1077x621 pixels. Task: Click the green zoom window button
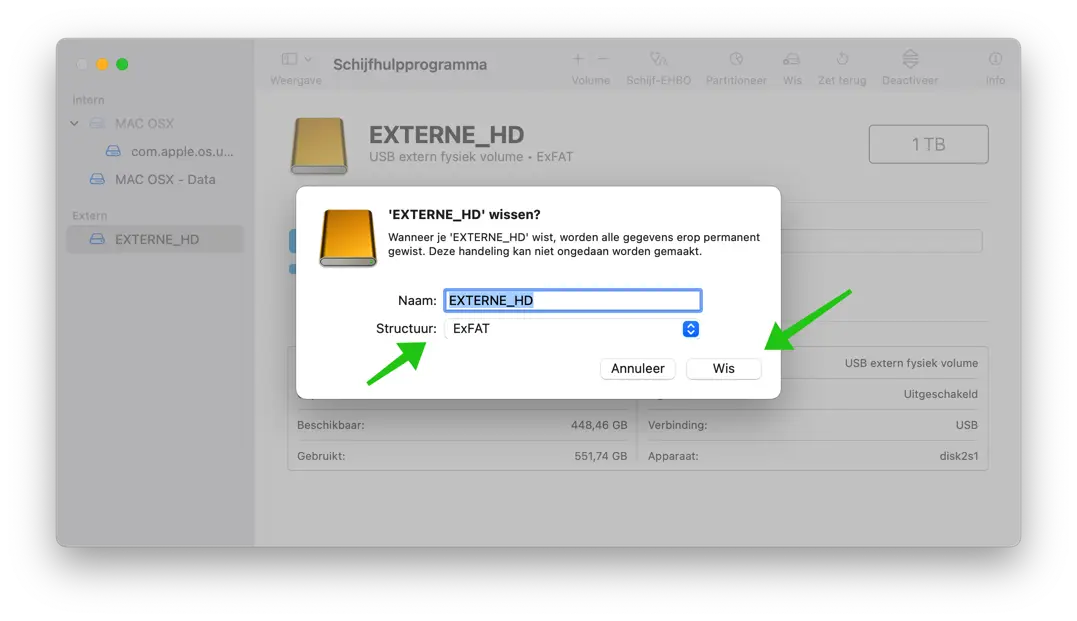tap(122, 64)
